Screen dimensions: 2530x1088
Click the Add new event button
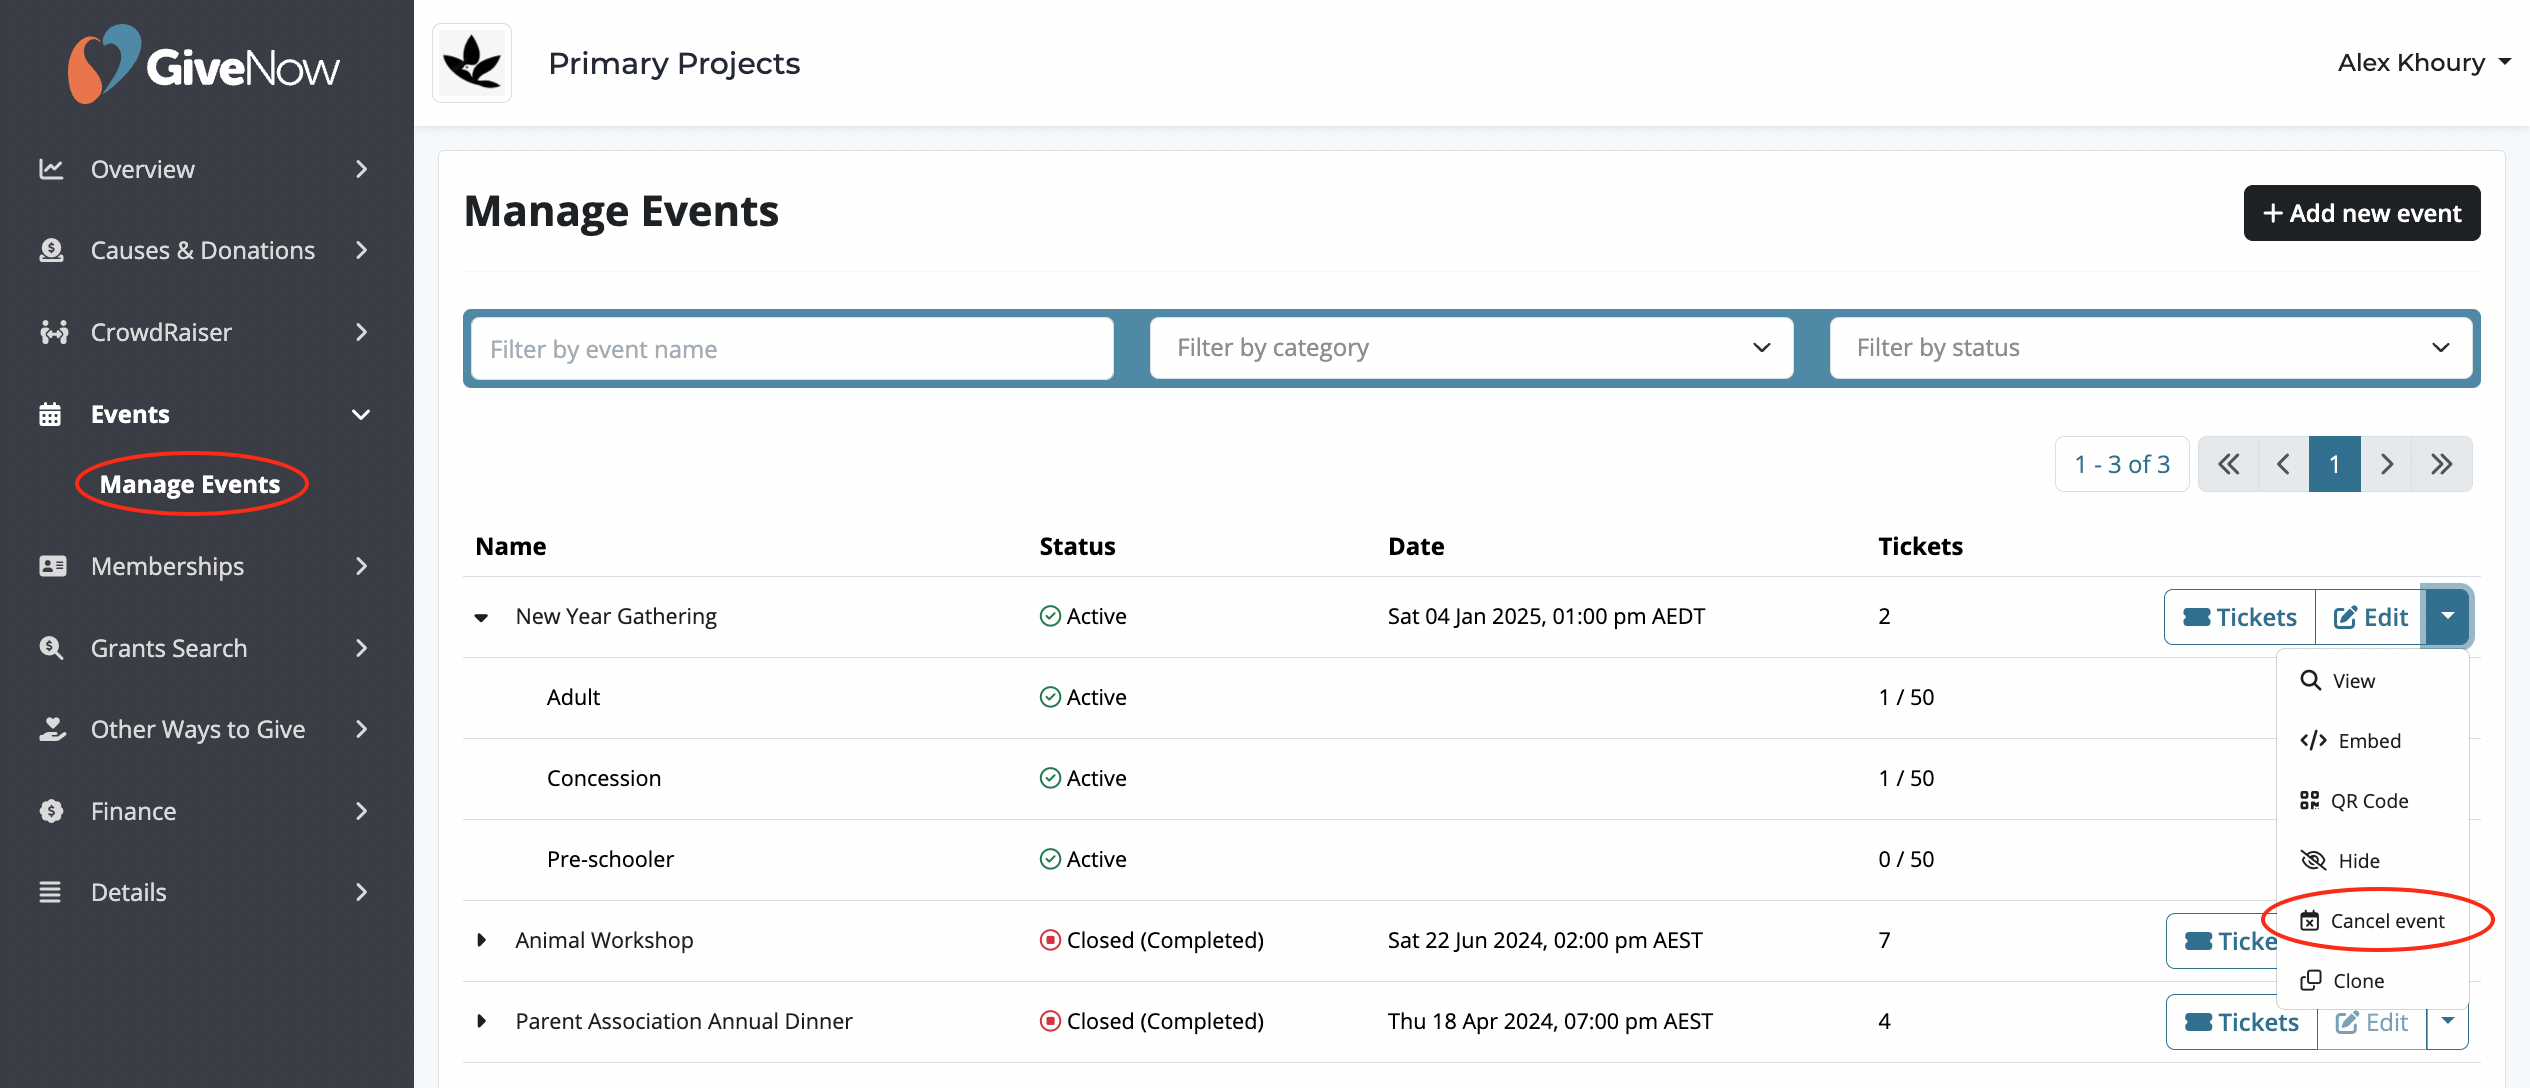tap(2361, 213)
